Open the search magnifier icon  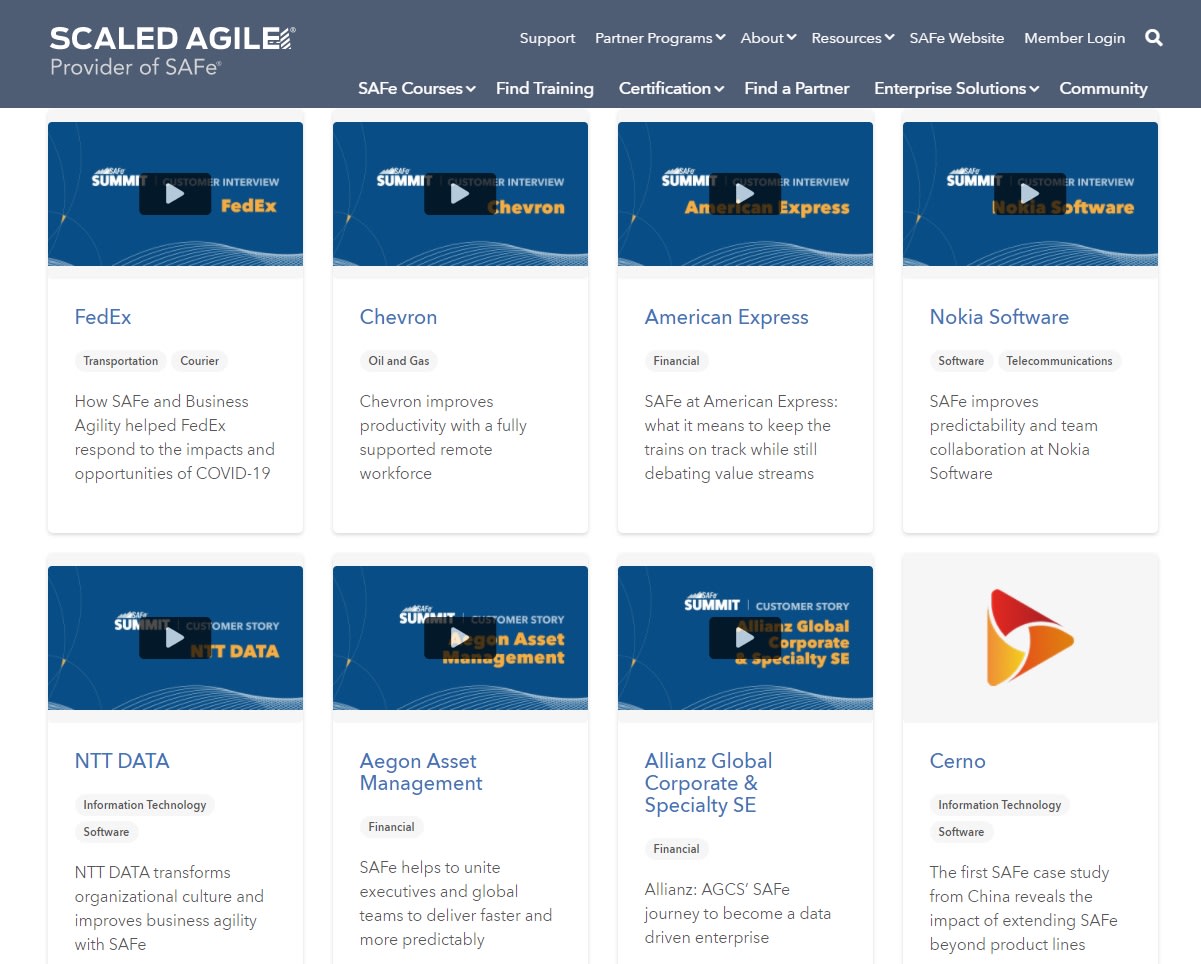click(1153, 38)
